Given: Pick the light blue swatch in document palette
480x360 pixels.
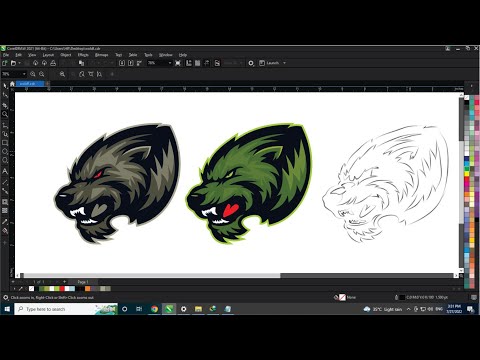Looking at the screenshot, I should tap(72, 289).
